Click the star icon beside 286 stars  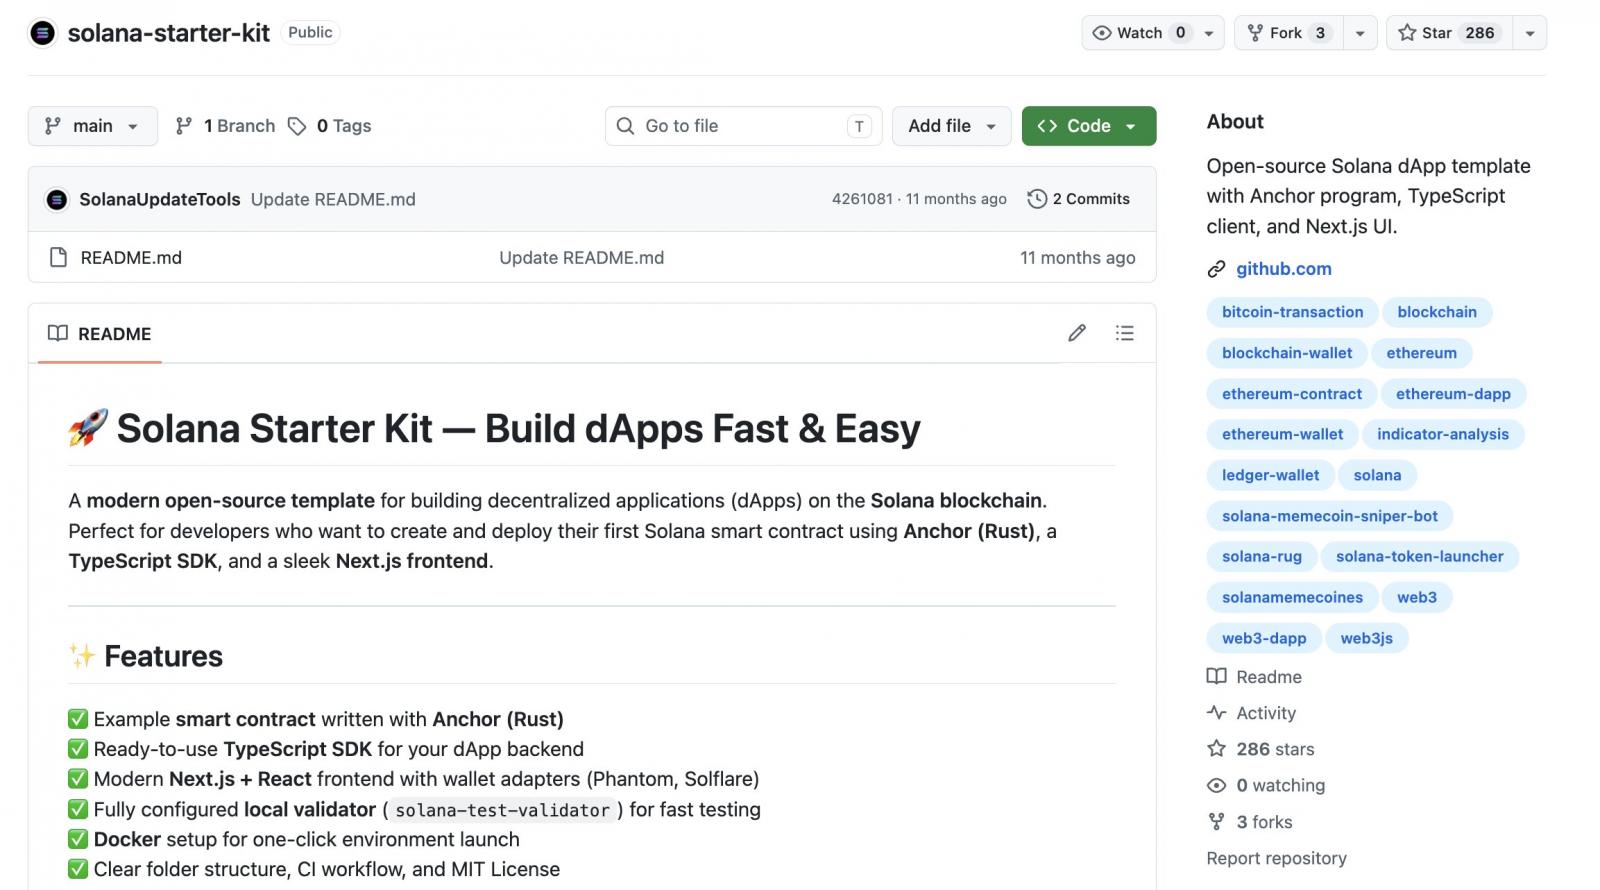(1216, 749)
